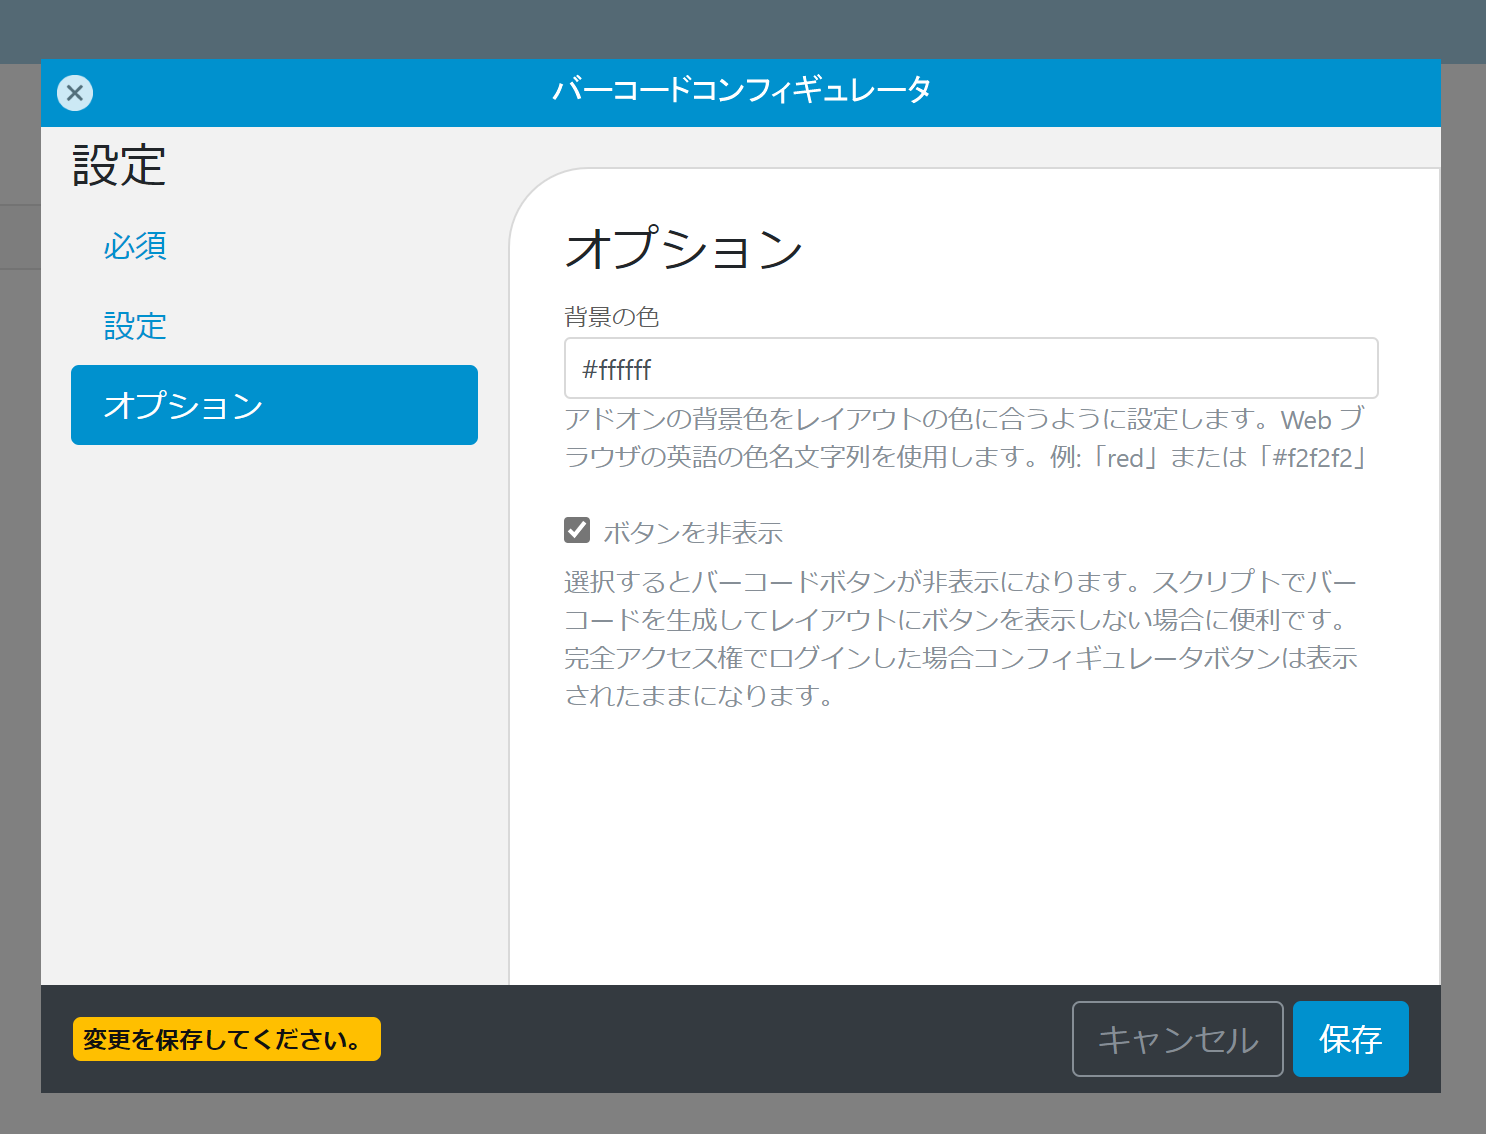The image size is (1486, 1134).
Task: Select the オプション sidebar tab
Action: [x=274, y=405]
